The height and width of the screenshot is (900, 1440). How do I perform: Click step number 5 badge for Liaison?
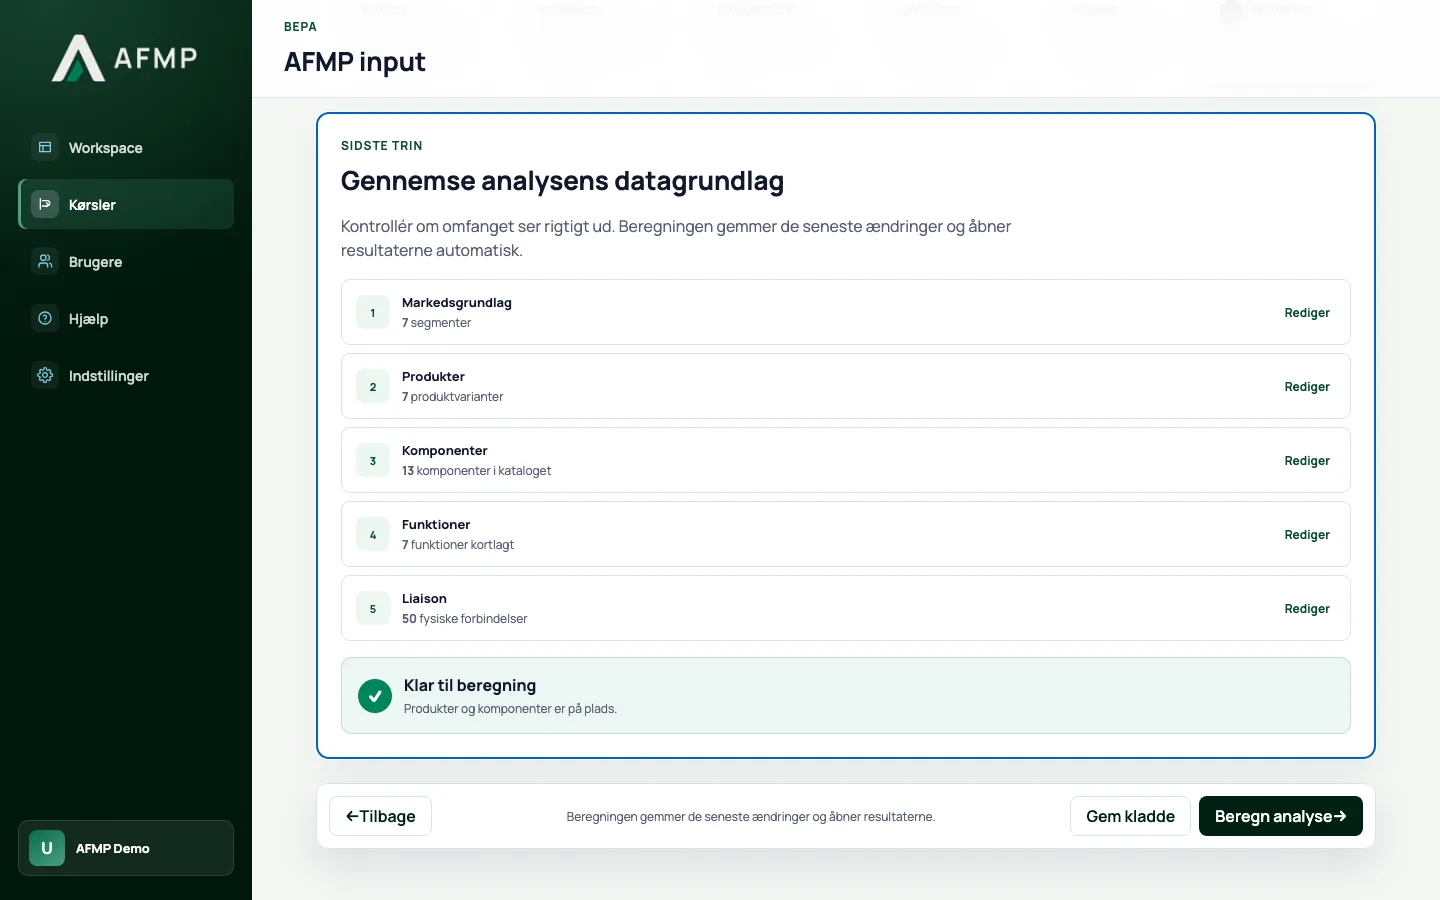point(373,608)
